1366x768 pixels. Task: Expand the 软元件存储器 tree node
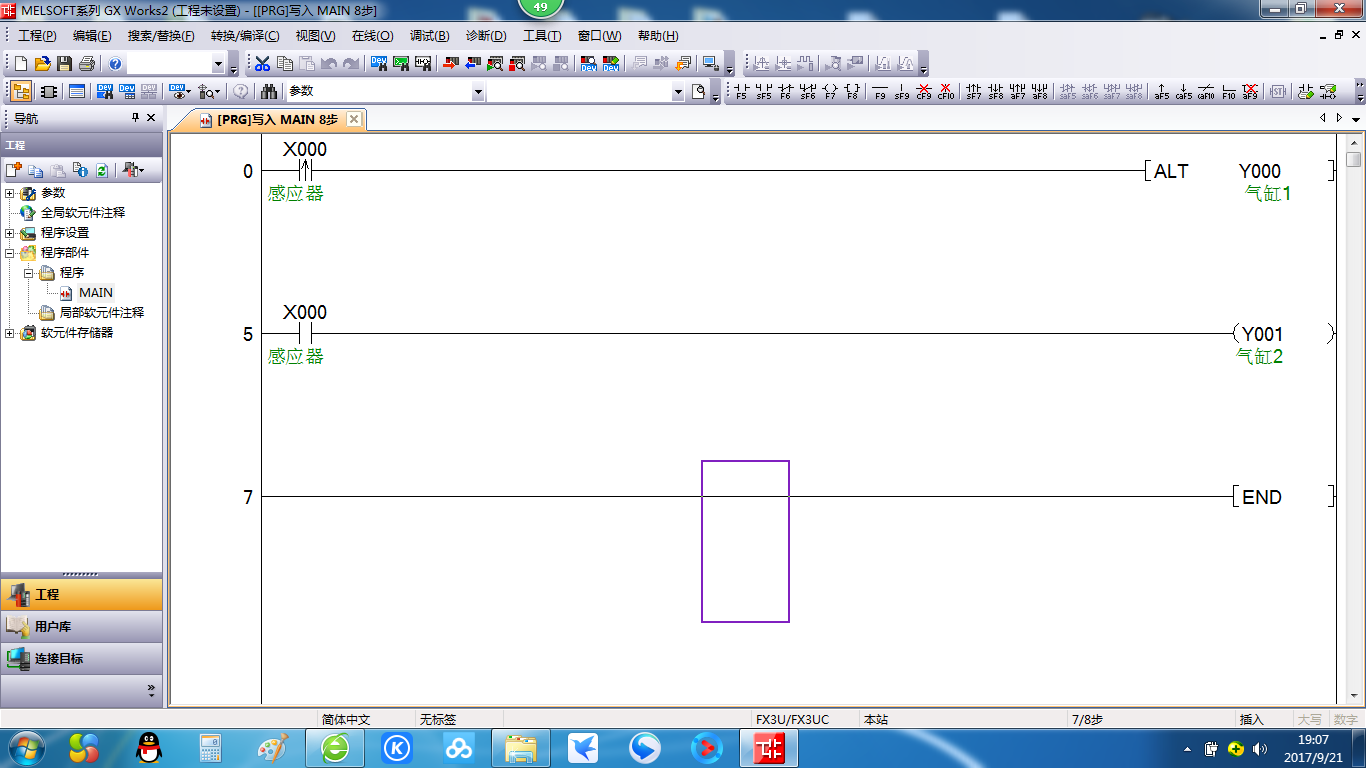coord(10,333)
